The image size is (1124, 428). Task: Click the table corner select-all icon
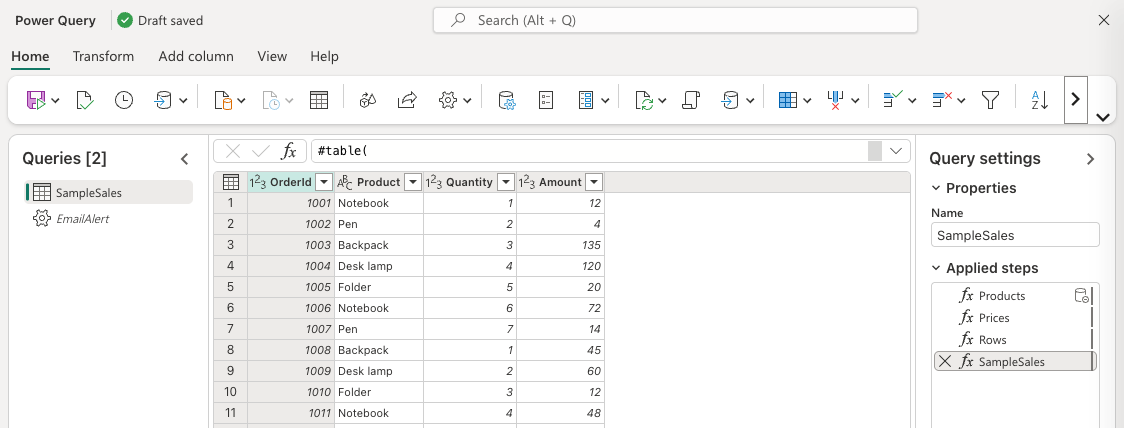[231, 182]
